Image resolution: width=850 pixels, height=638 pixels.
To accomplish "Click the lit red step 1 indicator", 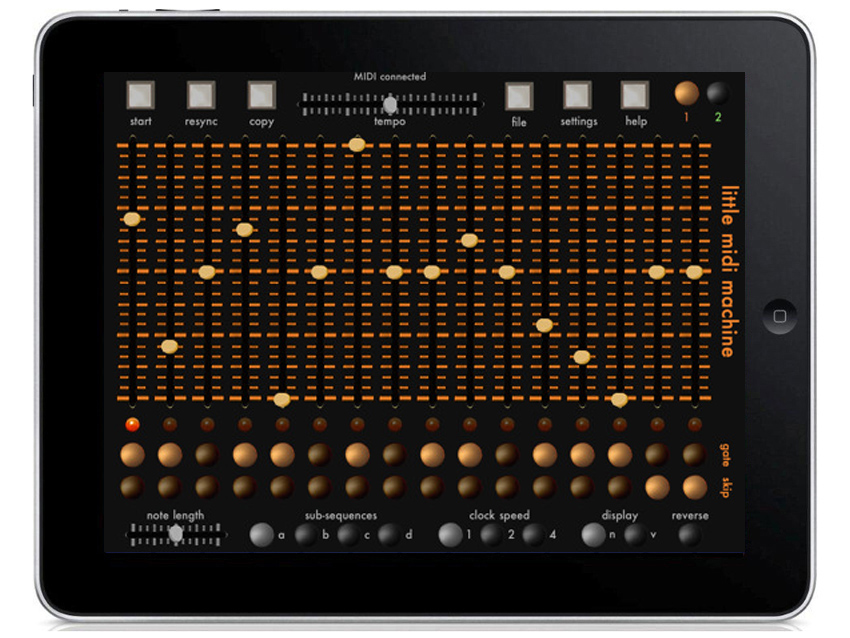I will [x=132, y=424].
